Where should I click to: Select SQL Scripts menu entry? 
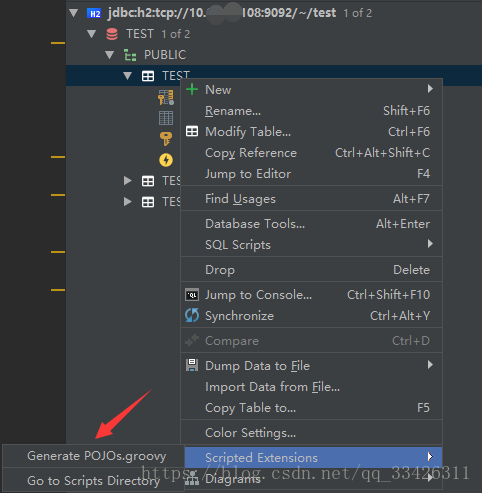[x=311, y=245]
